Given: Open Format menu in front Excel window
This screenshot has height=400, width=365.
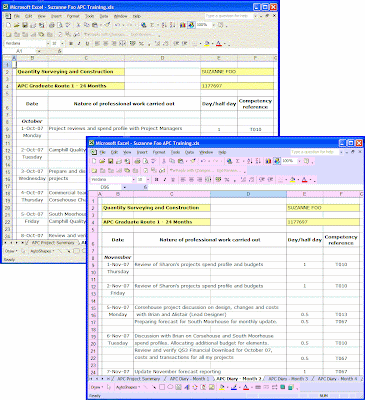Looking at the screenshot, I should pos(159,152).
